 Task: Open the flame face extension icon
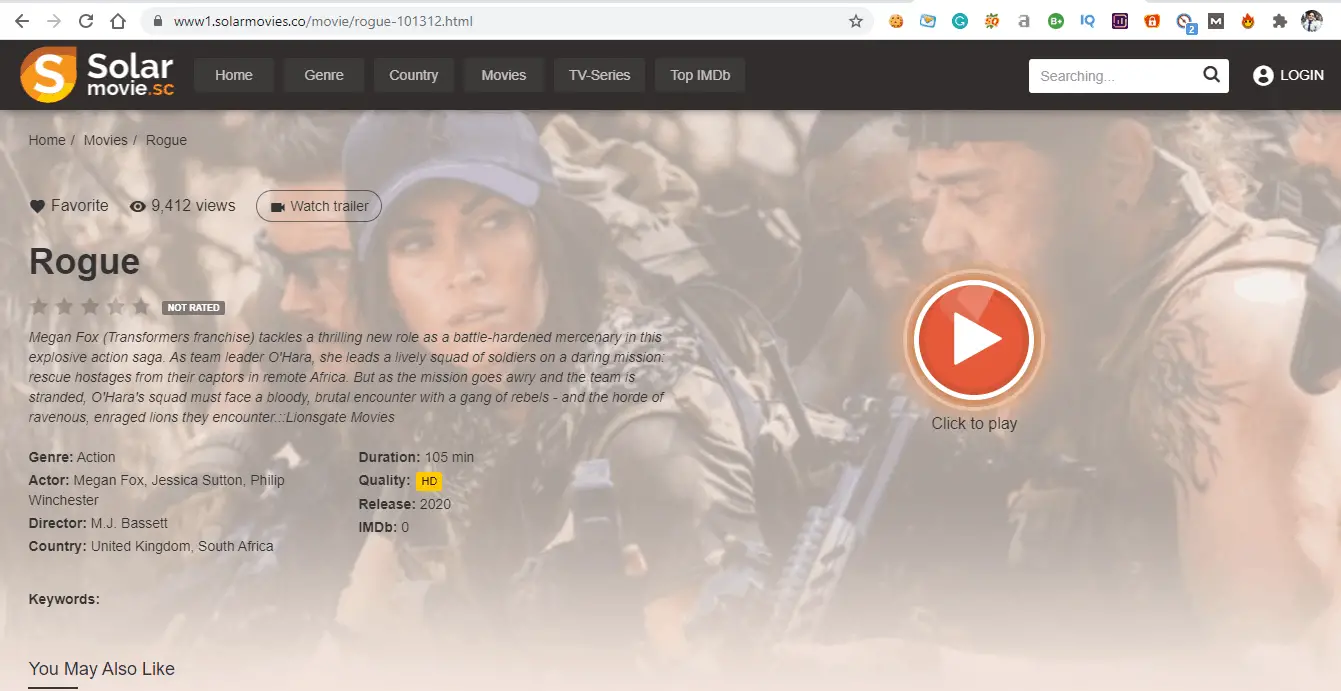click(x=1248, y=21)
